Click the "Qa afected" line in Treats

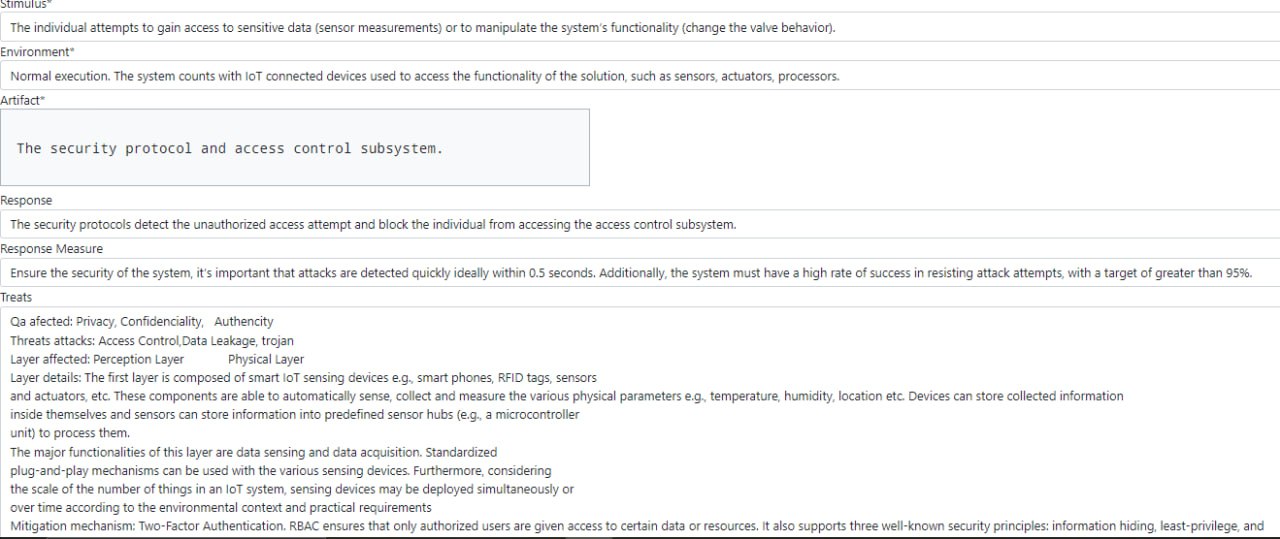[x=141, y=322]
